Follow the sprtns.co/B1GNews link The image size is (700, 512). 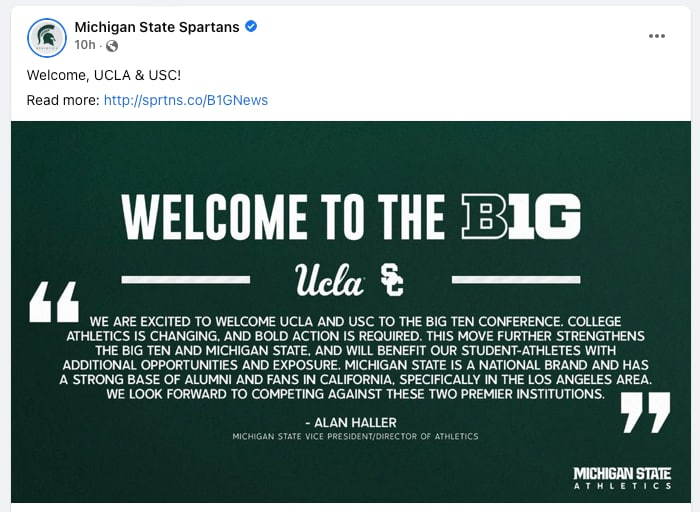point(185,100)
